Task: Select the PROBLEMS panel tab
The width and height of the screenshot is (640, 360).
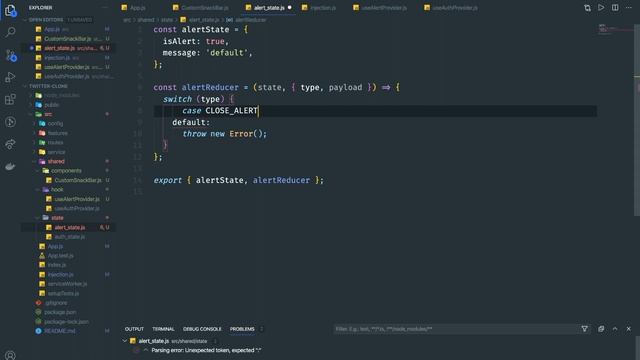Action: pyautogui.click(x=242, y=329)
